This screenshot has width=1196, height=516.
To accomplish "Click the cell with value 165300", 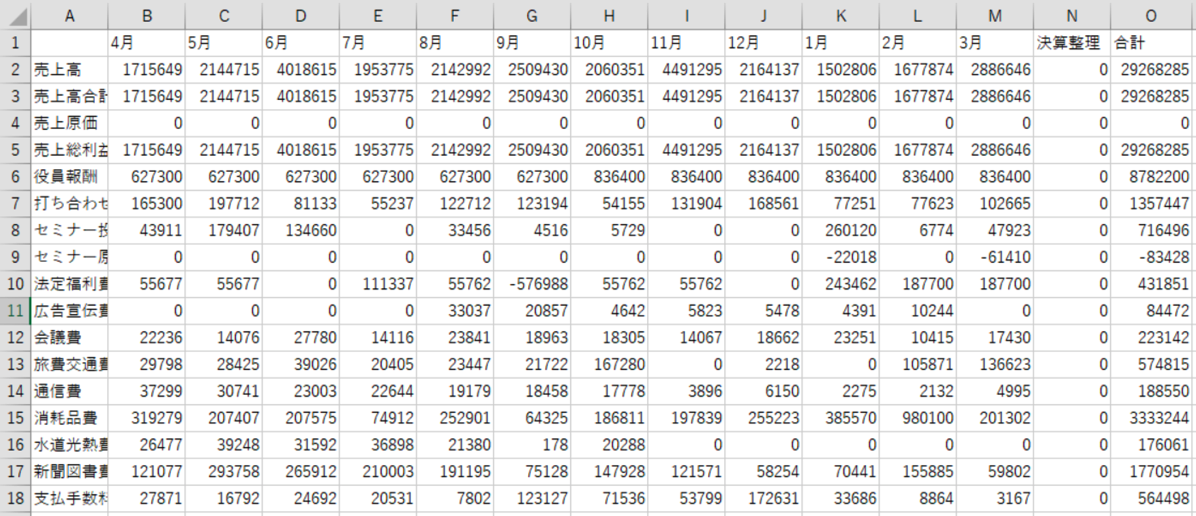I will 146,204.
